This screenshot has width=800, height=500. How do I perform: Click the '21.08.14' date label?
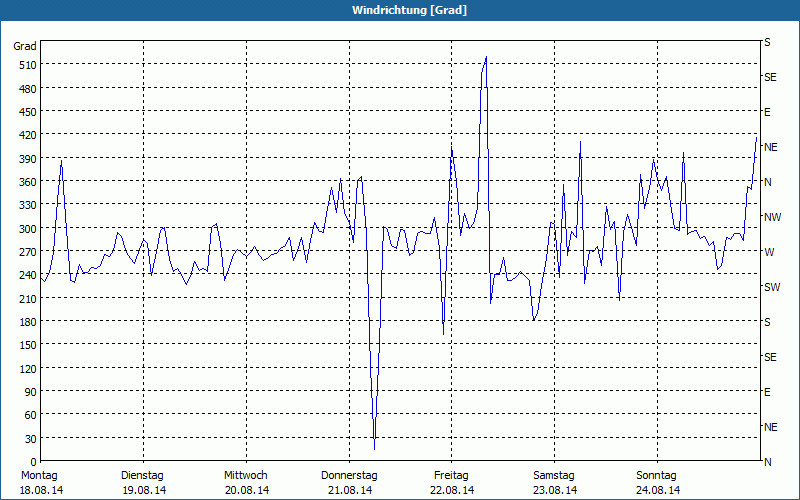click(x=350, y=490)
